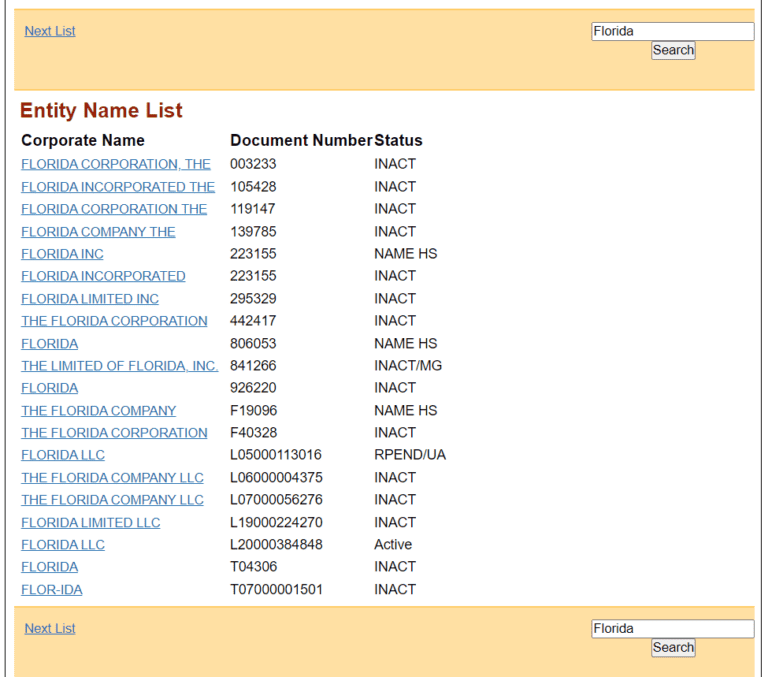Open THE LIMITED OF FLORIDA, INC. link
Screen dimensions: 768x677
(120, 366)
